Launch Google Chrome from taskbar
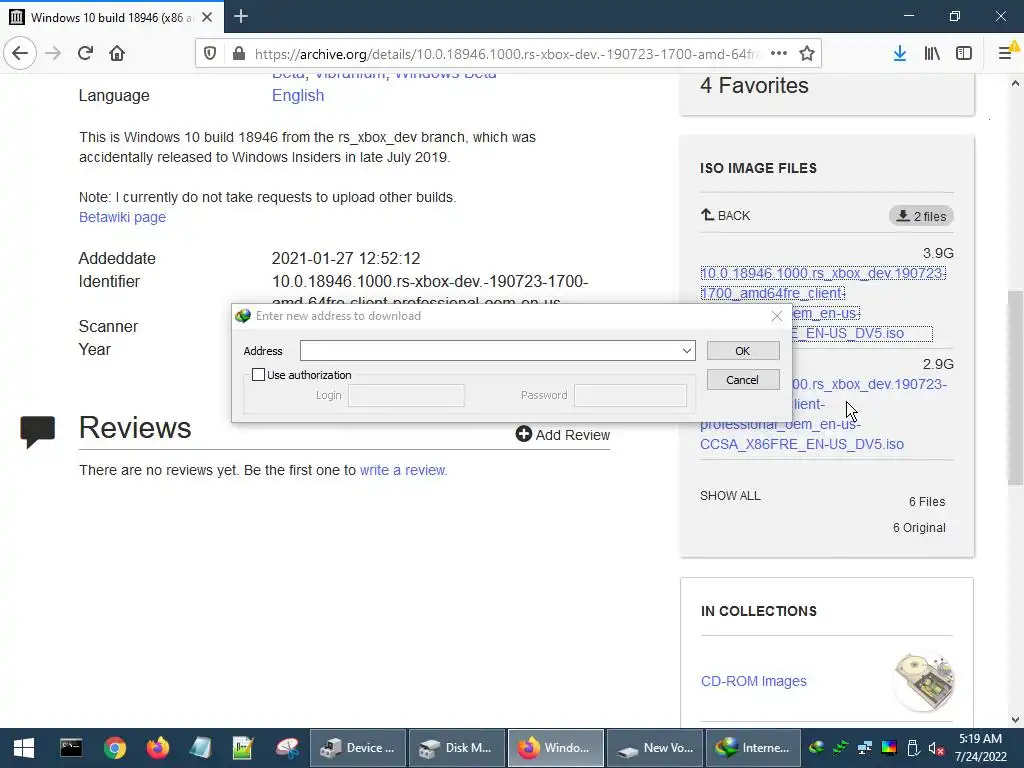1024x768 pixels. (x=114, y=748)
